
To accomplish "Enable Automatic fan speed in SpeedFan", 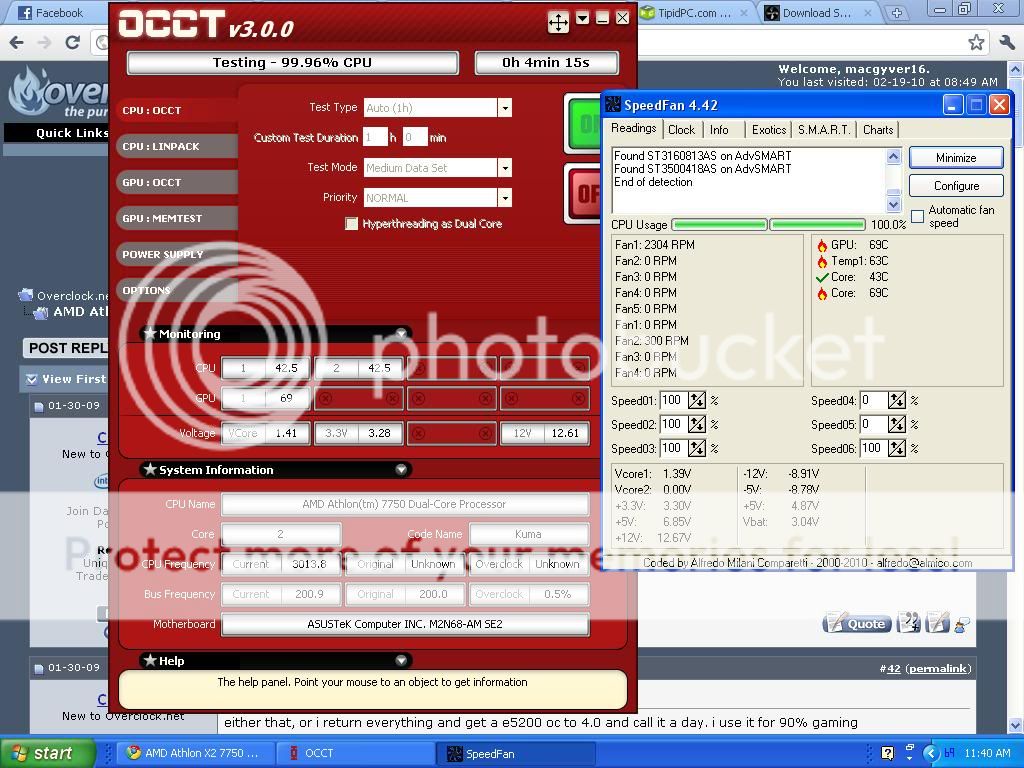I will pyautogui.click(x=918, y=216).
